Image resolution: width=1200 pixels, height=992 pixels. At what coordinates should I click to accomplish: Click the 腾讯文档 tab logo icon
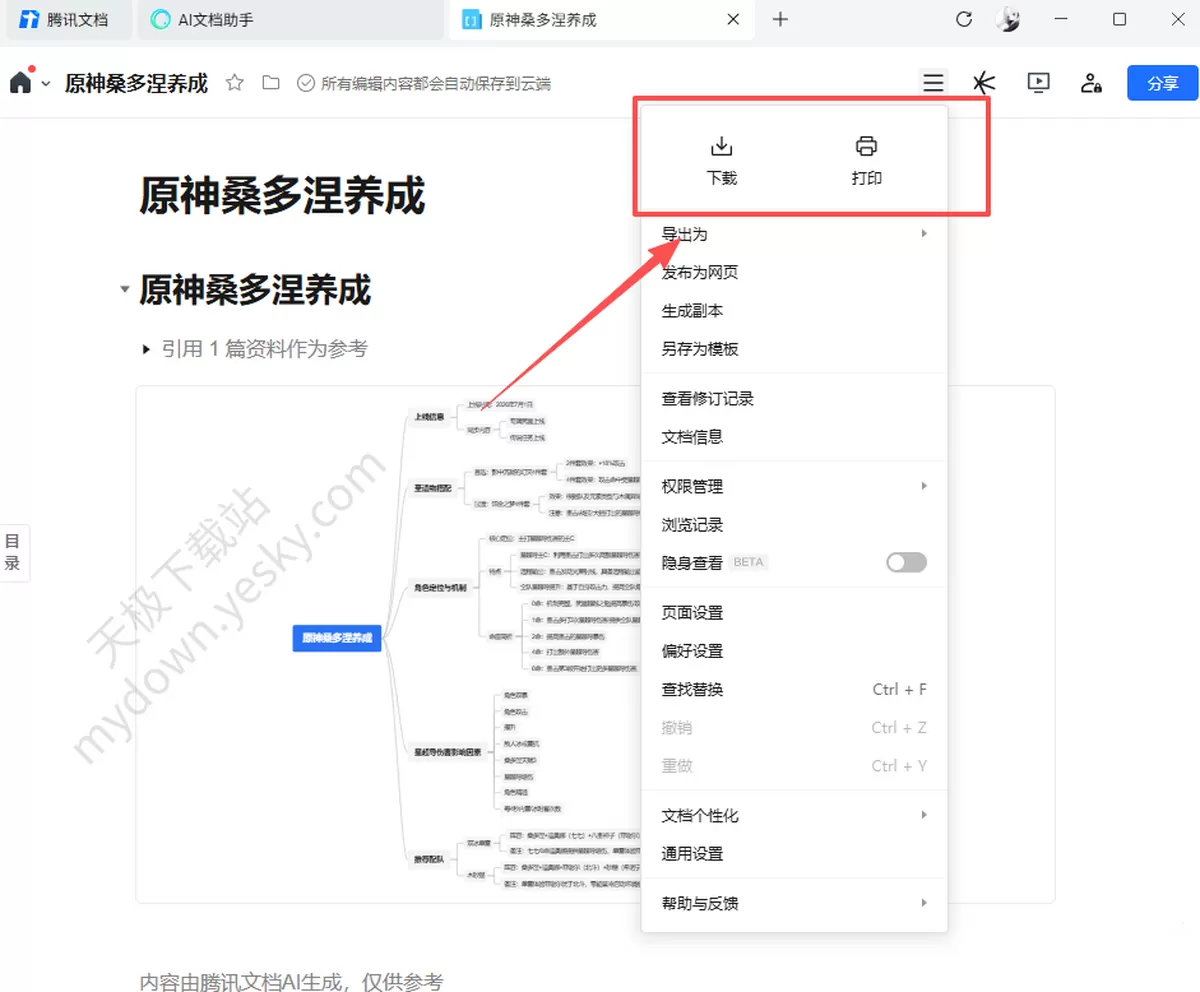pos(30,19)
